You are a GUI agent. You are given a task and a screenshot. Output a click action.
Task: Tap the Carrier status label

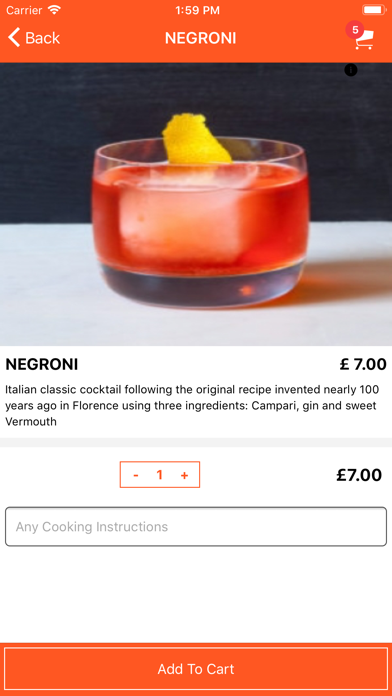24,10
